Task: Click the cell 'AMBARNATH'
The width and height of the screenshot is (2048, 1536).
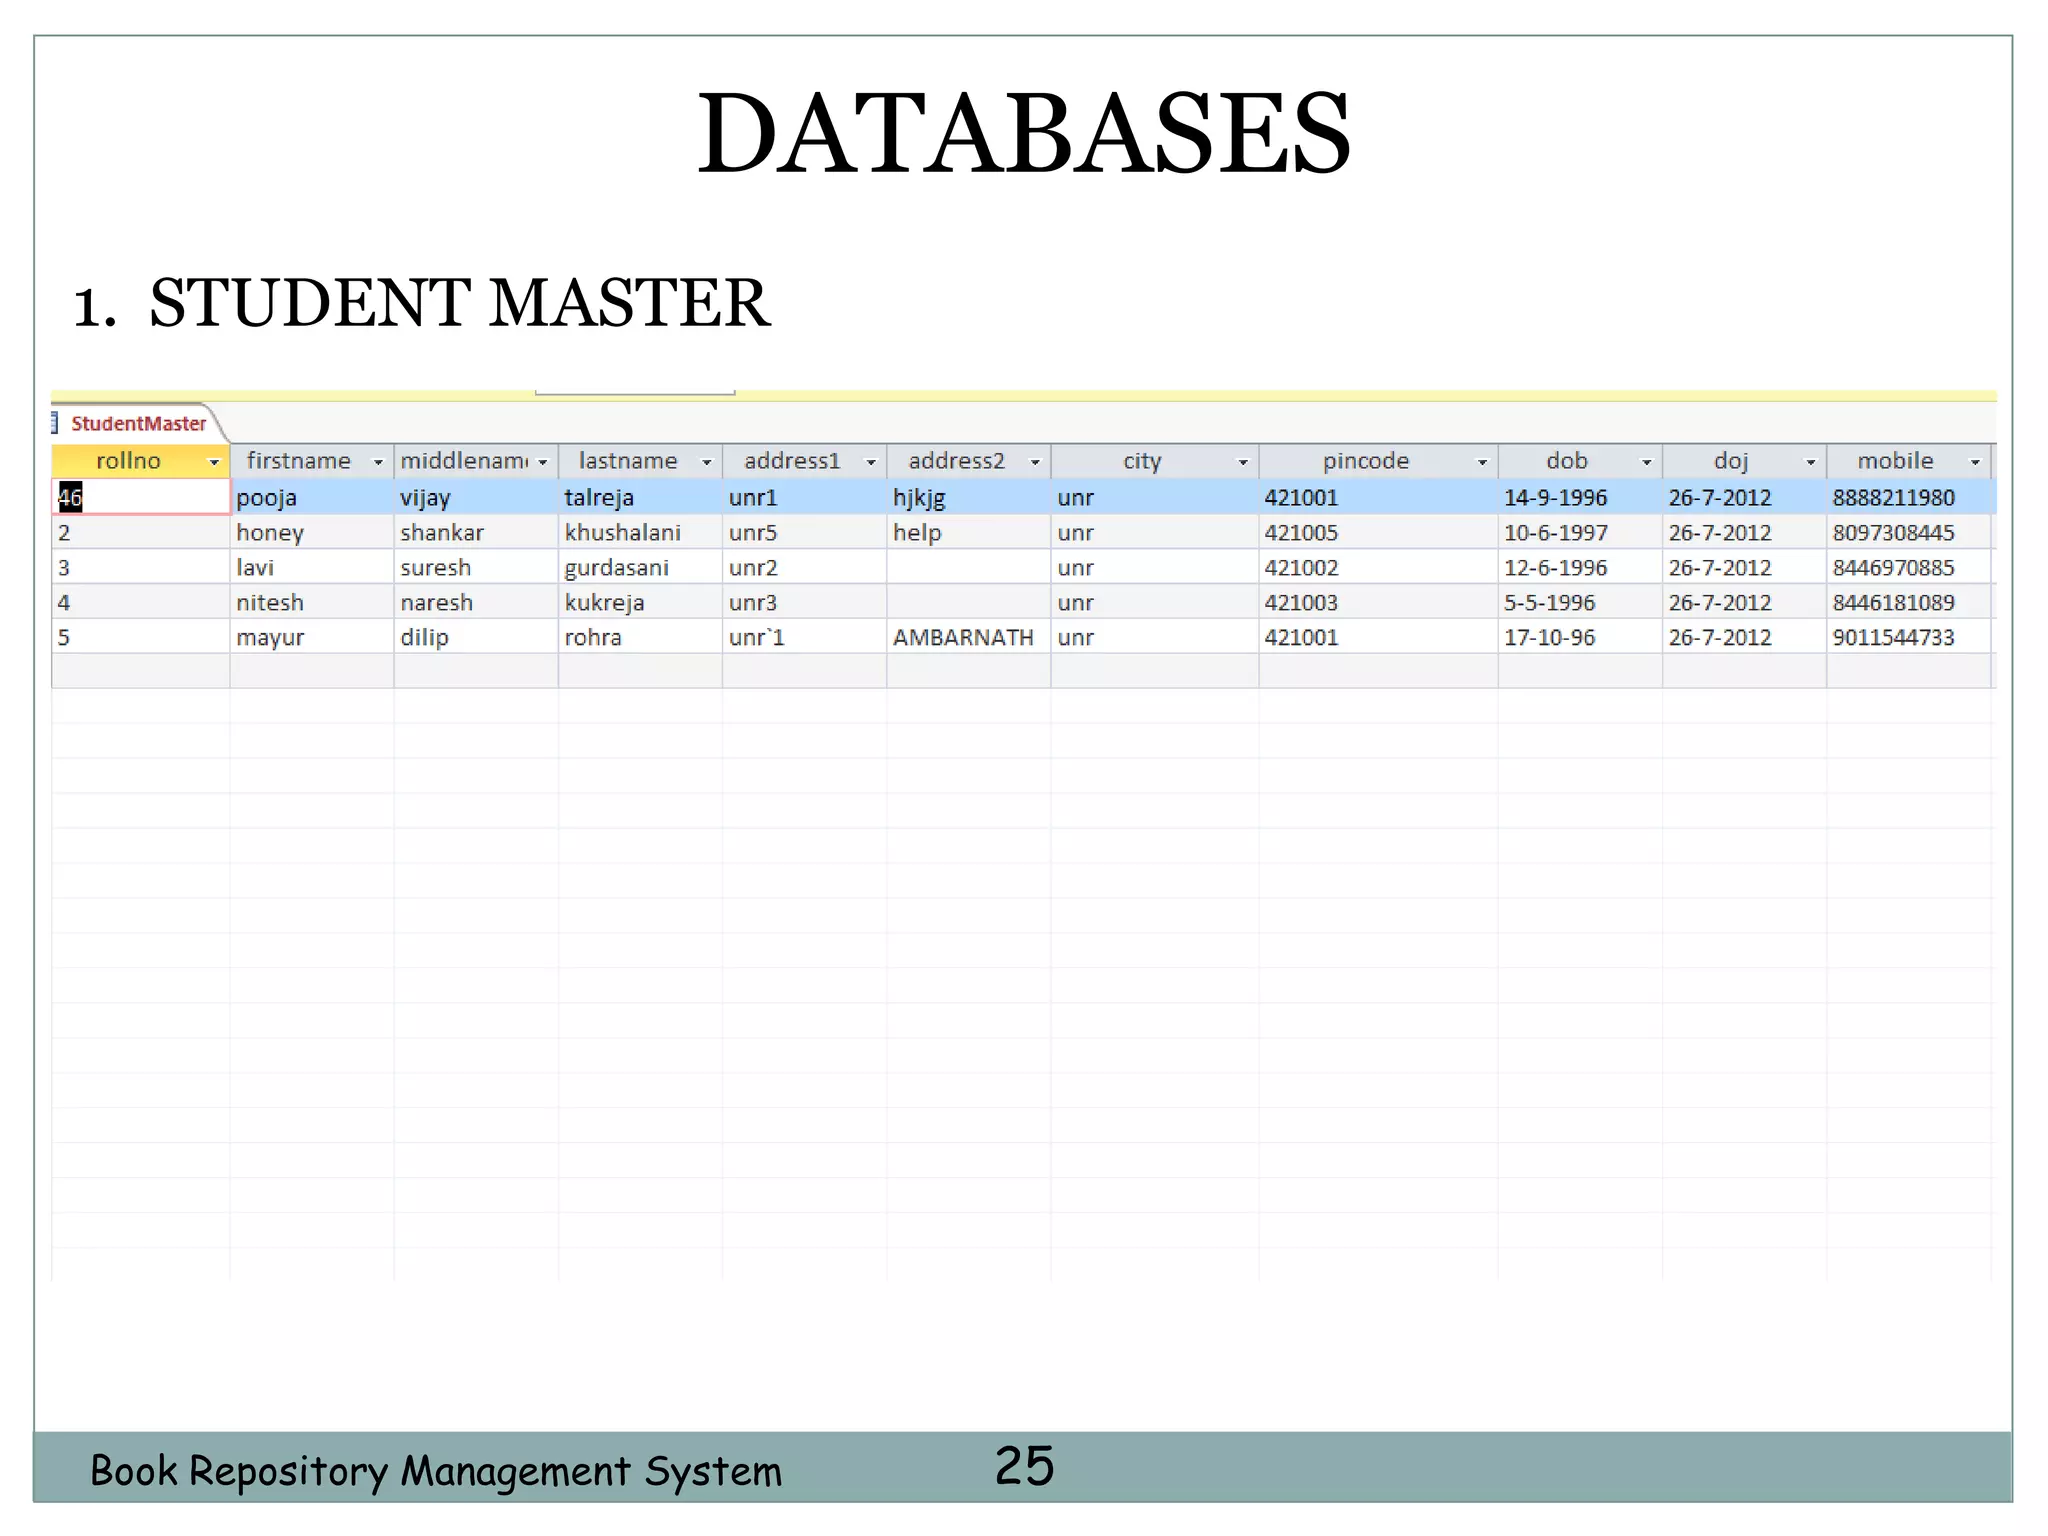Action: pos(968,637)
